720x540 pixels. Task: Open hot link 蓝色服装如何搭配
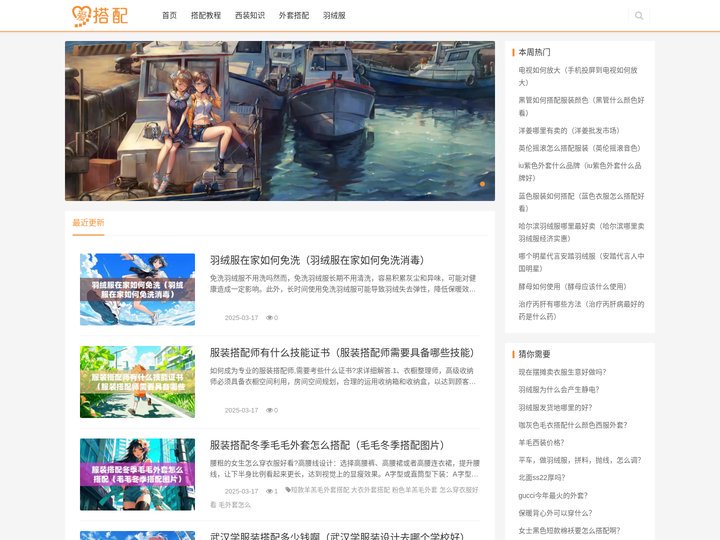click(x=581, y=202)
